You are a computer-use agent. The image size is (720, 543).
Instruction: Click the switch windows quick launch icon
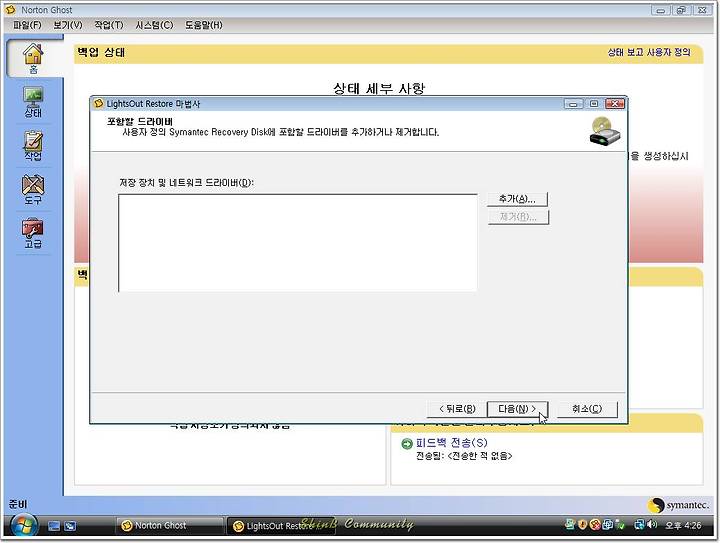[x=70, y=526]
